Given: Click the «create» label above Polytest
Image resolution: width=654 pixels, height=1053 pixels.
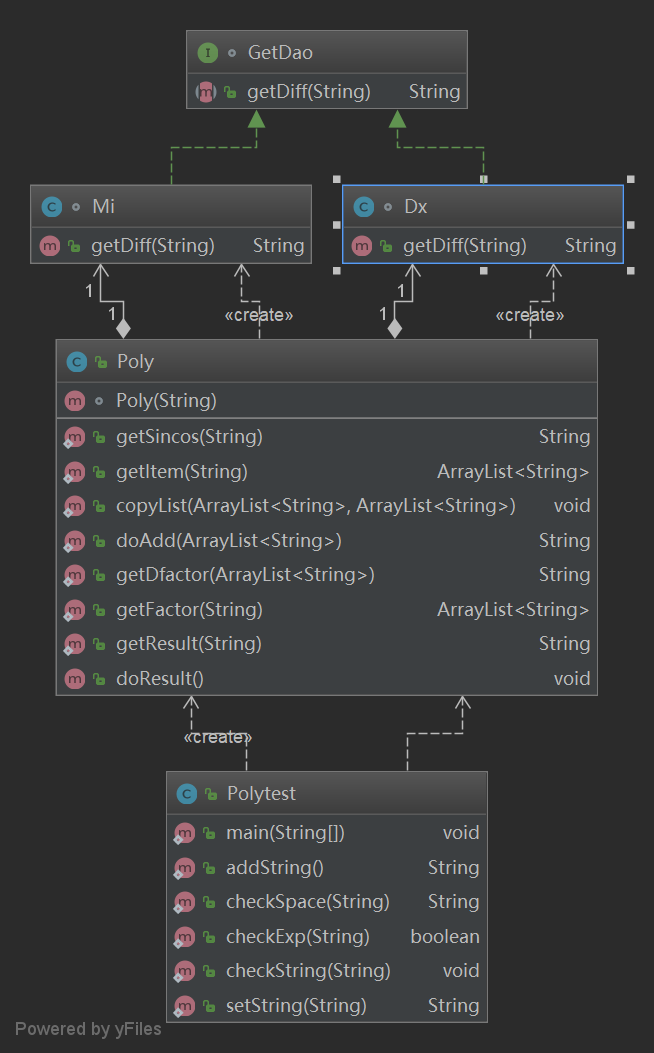Looking at the screenshot, I should [217, 738].
